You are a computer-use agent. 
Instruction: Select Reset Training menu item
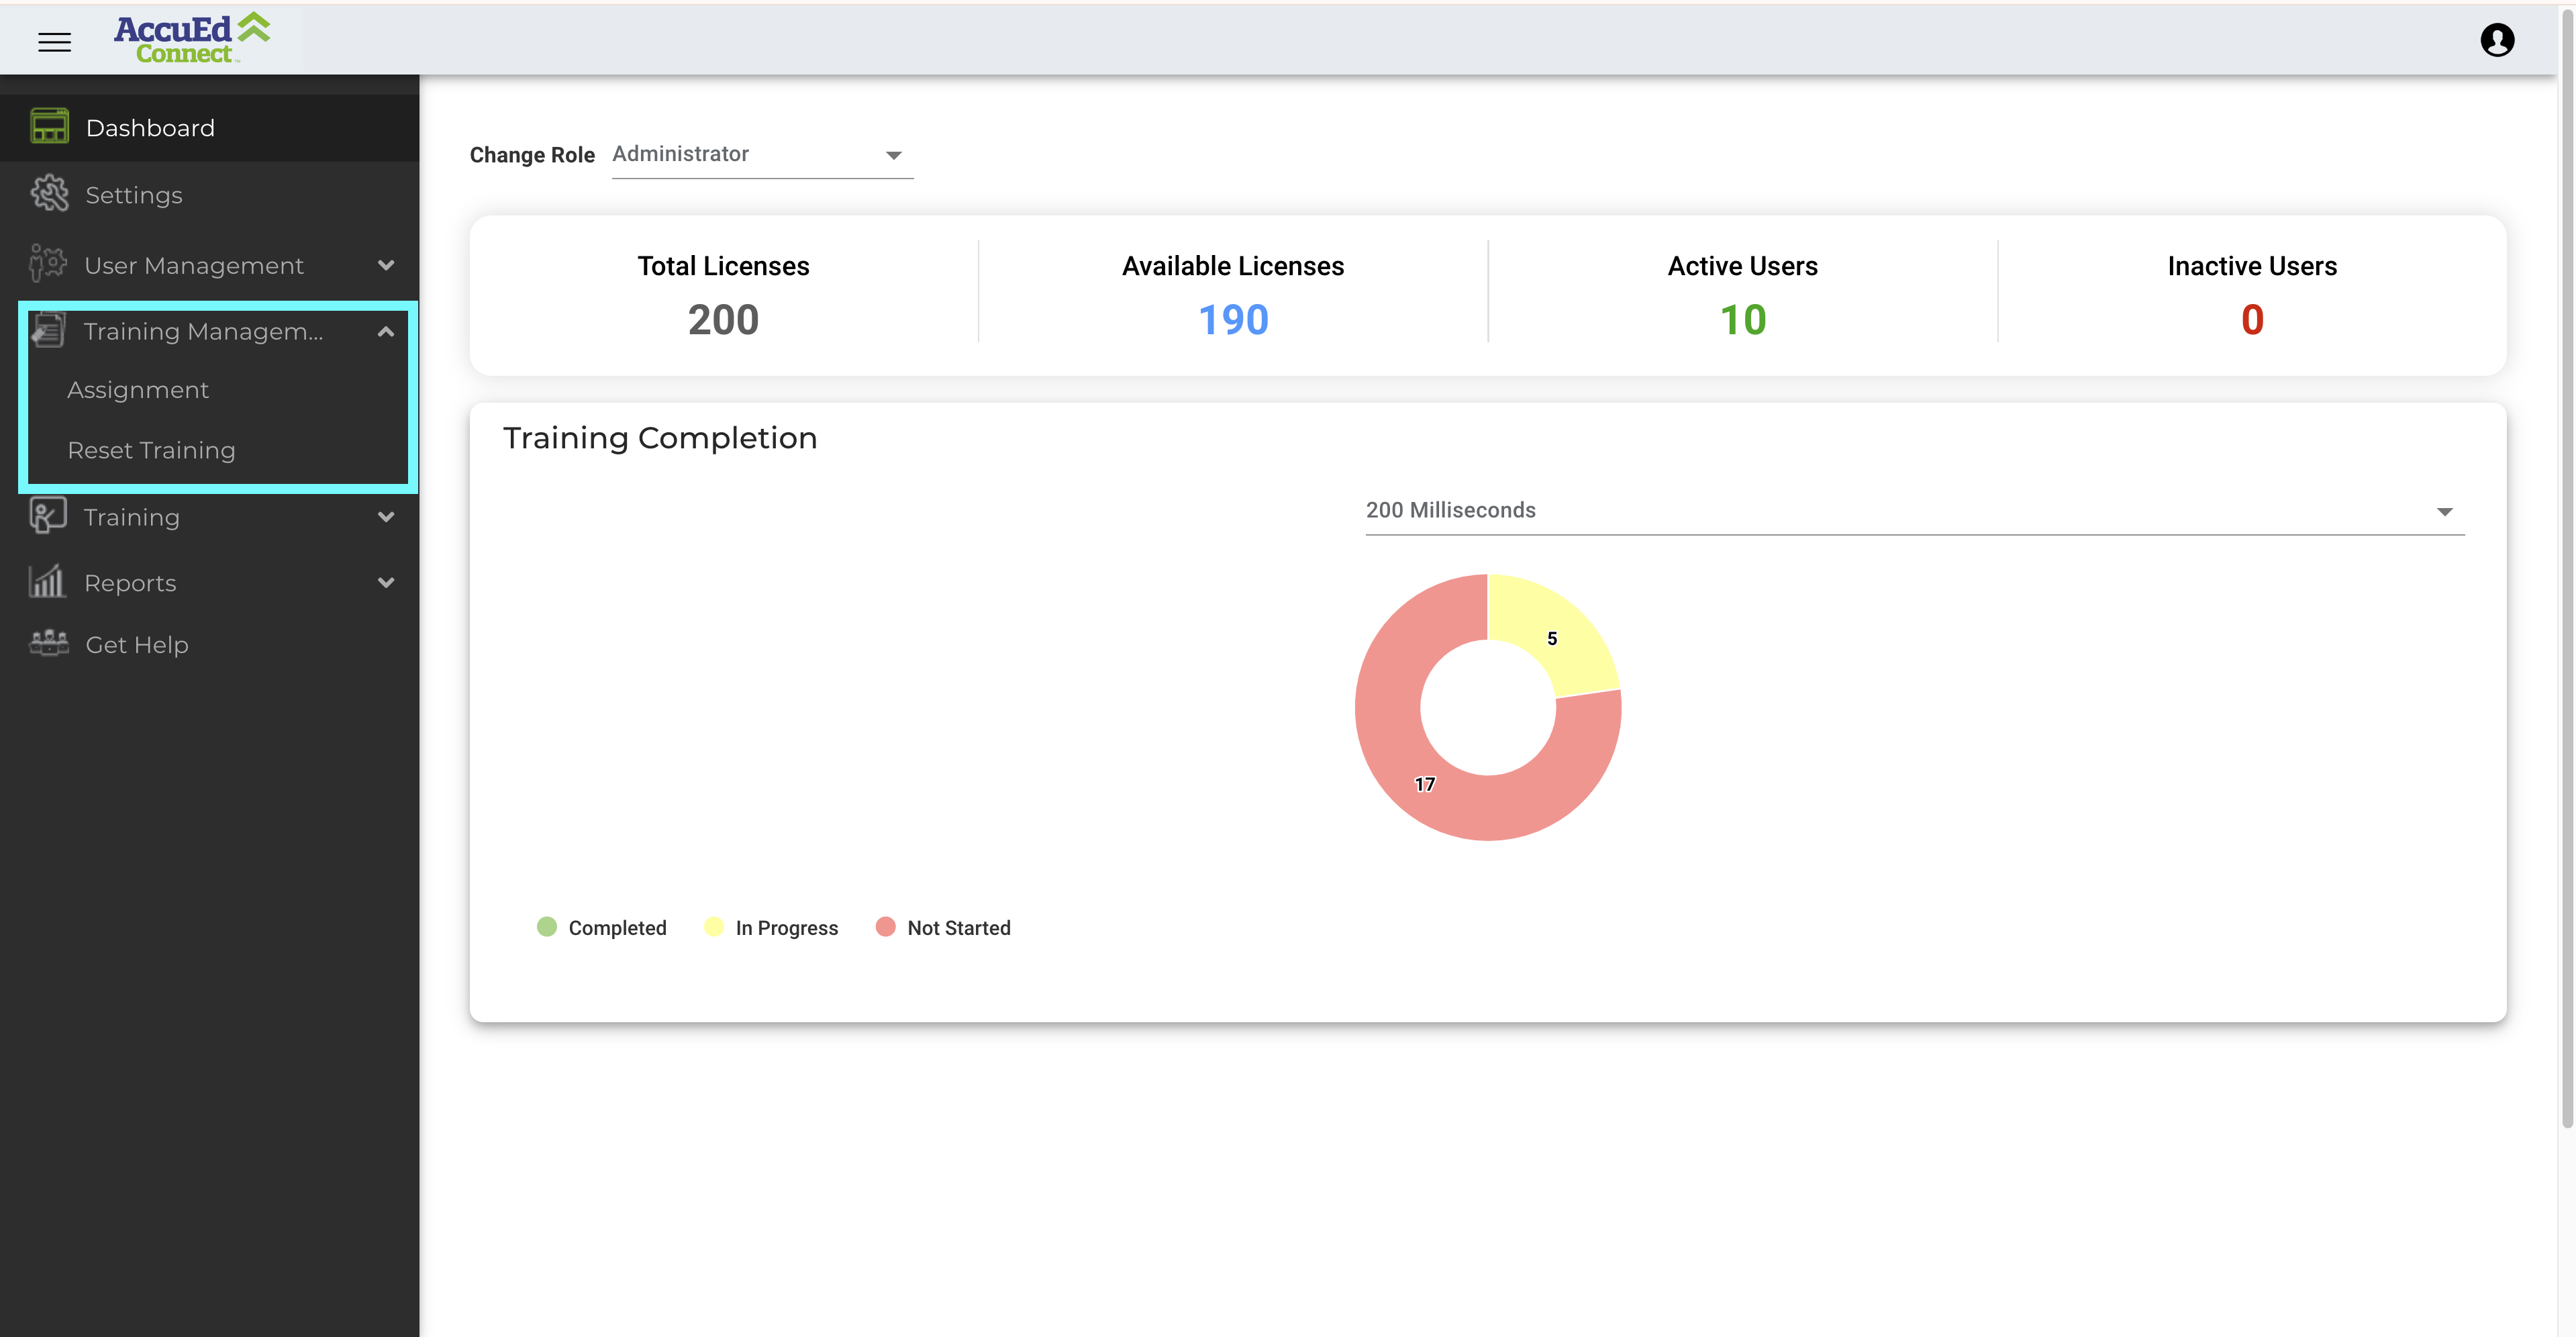click(151, 450)
